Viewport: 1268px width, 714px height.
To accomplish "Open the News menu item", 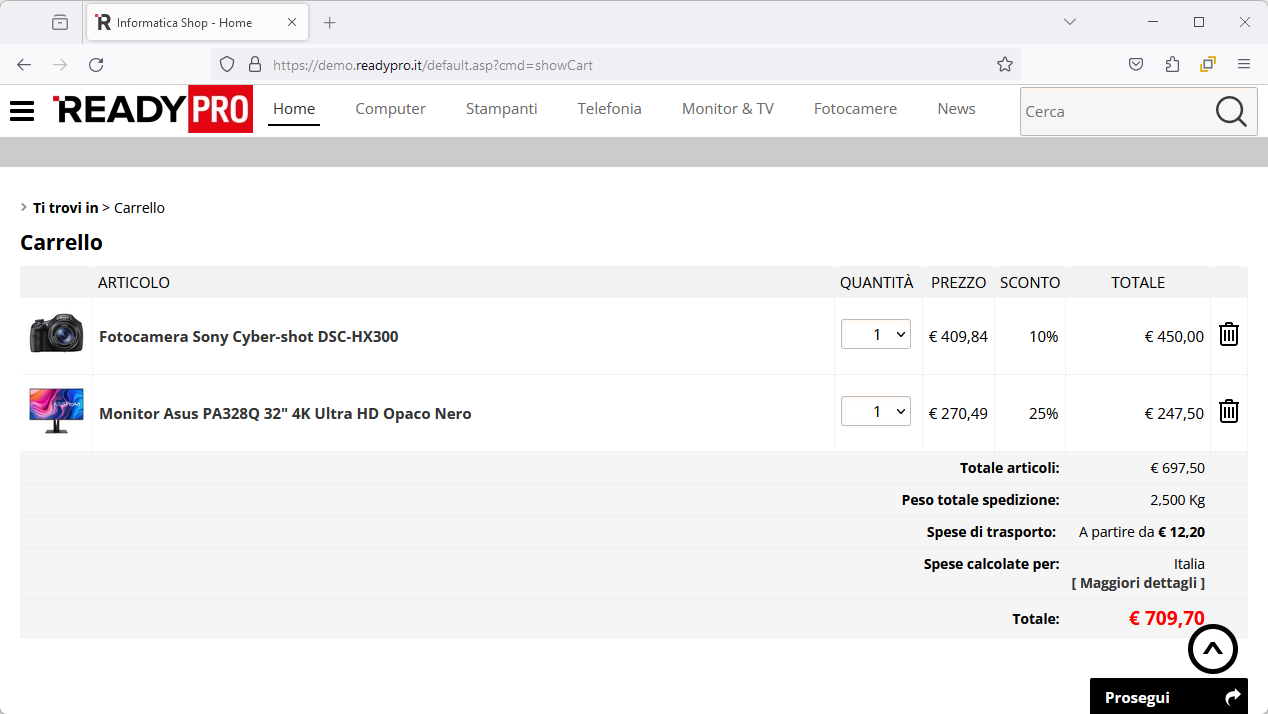I will pyautogui.click(x=957, y=109).
